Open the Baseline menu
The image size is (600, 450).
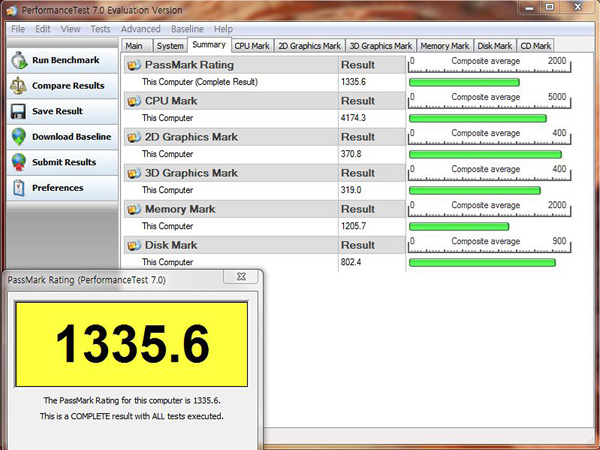pyautogui.click(x=187, y=29)
